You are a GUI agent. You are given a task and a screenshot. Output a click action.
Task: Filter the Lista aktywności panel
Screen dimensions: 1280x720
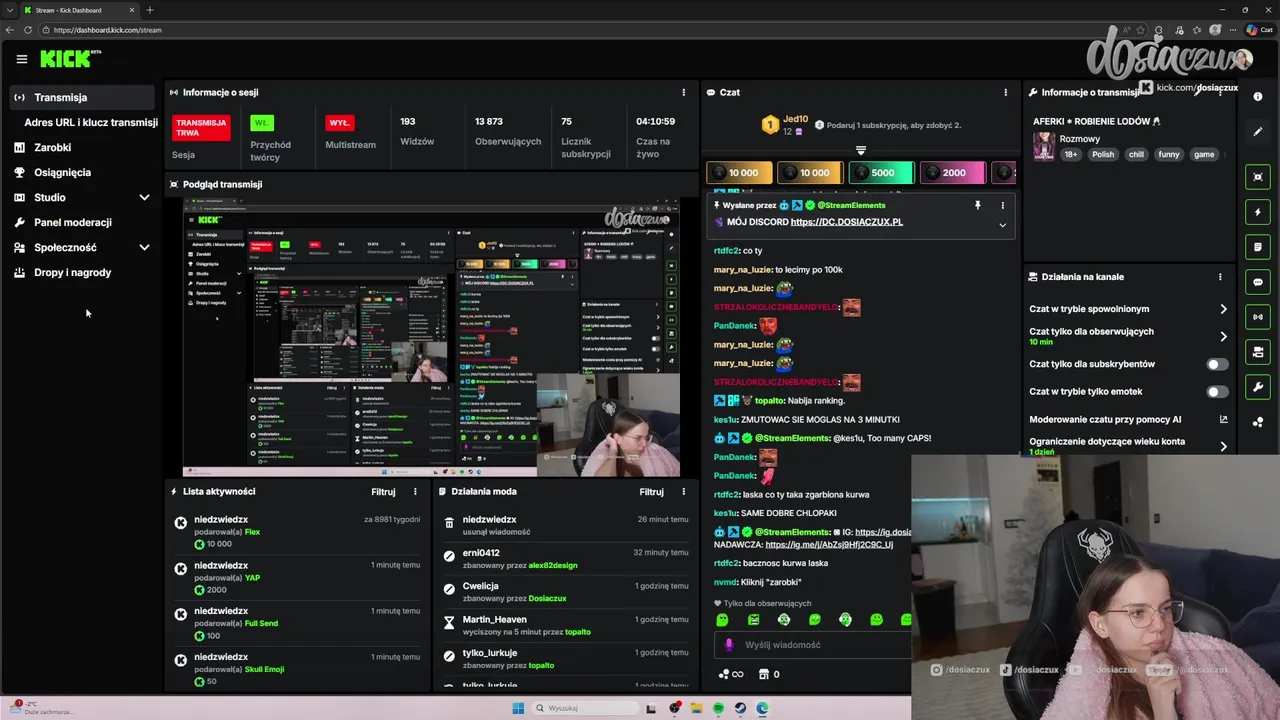383,492
